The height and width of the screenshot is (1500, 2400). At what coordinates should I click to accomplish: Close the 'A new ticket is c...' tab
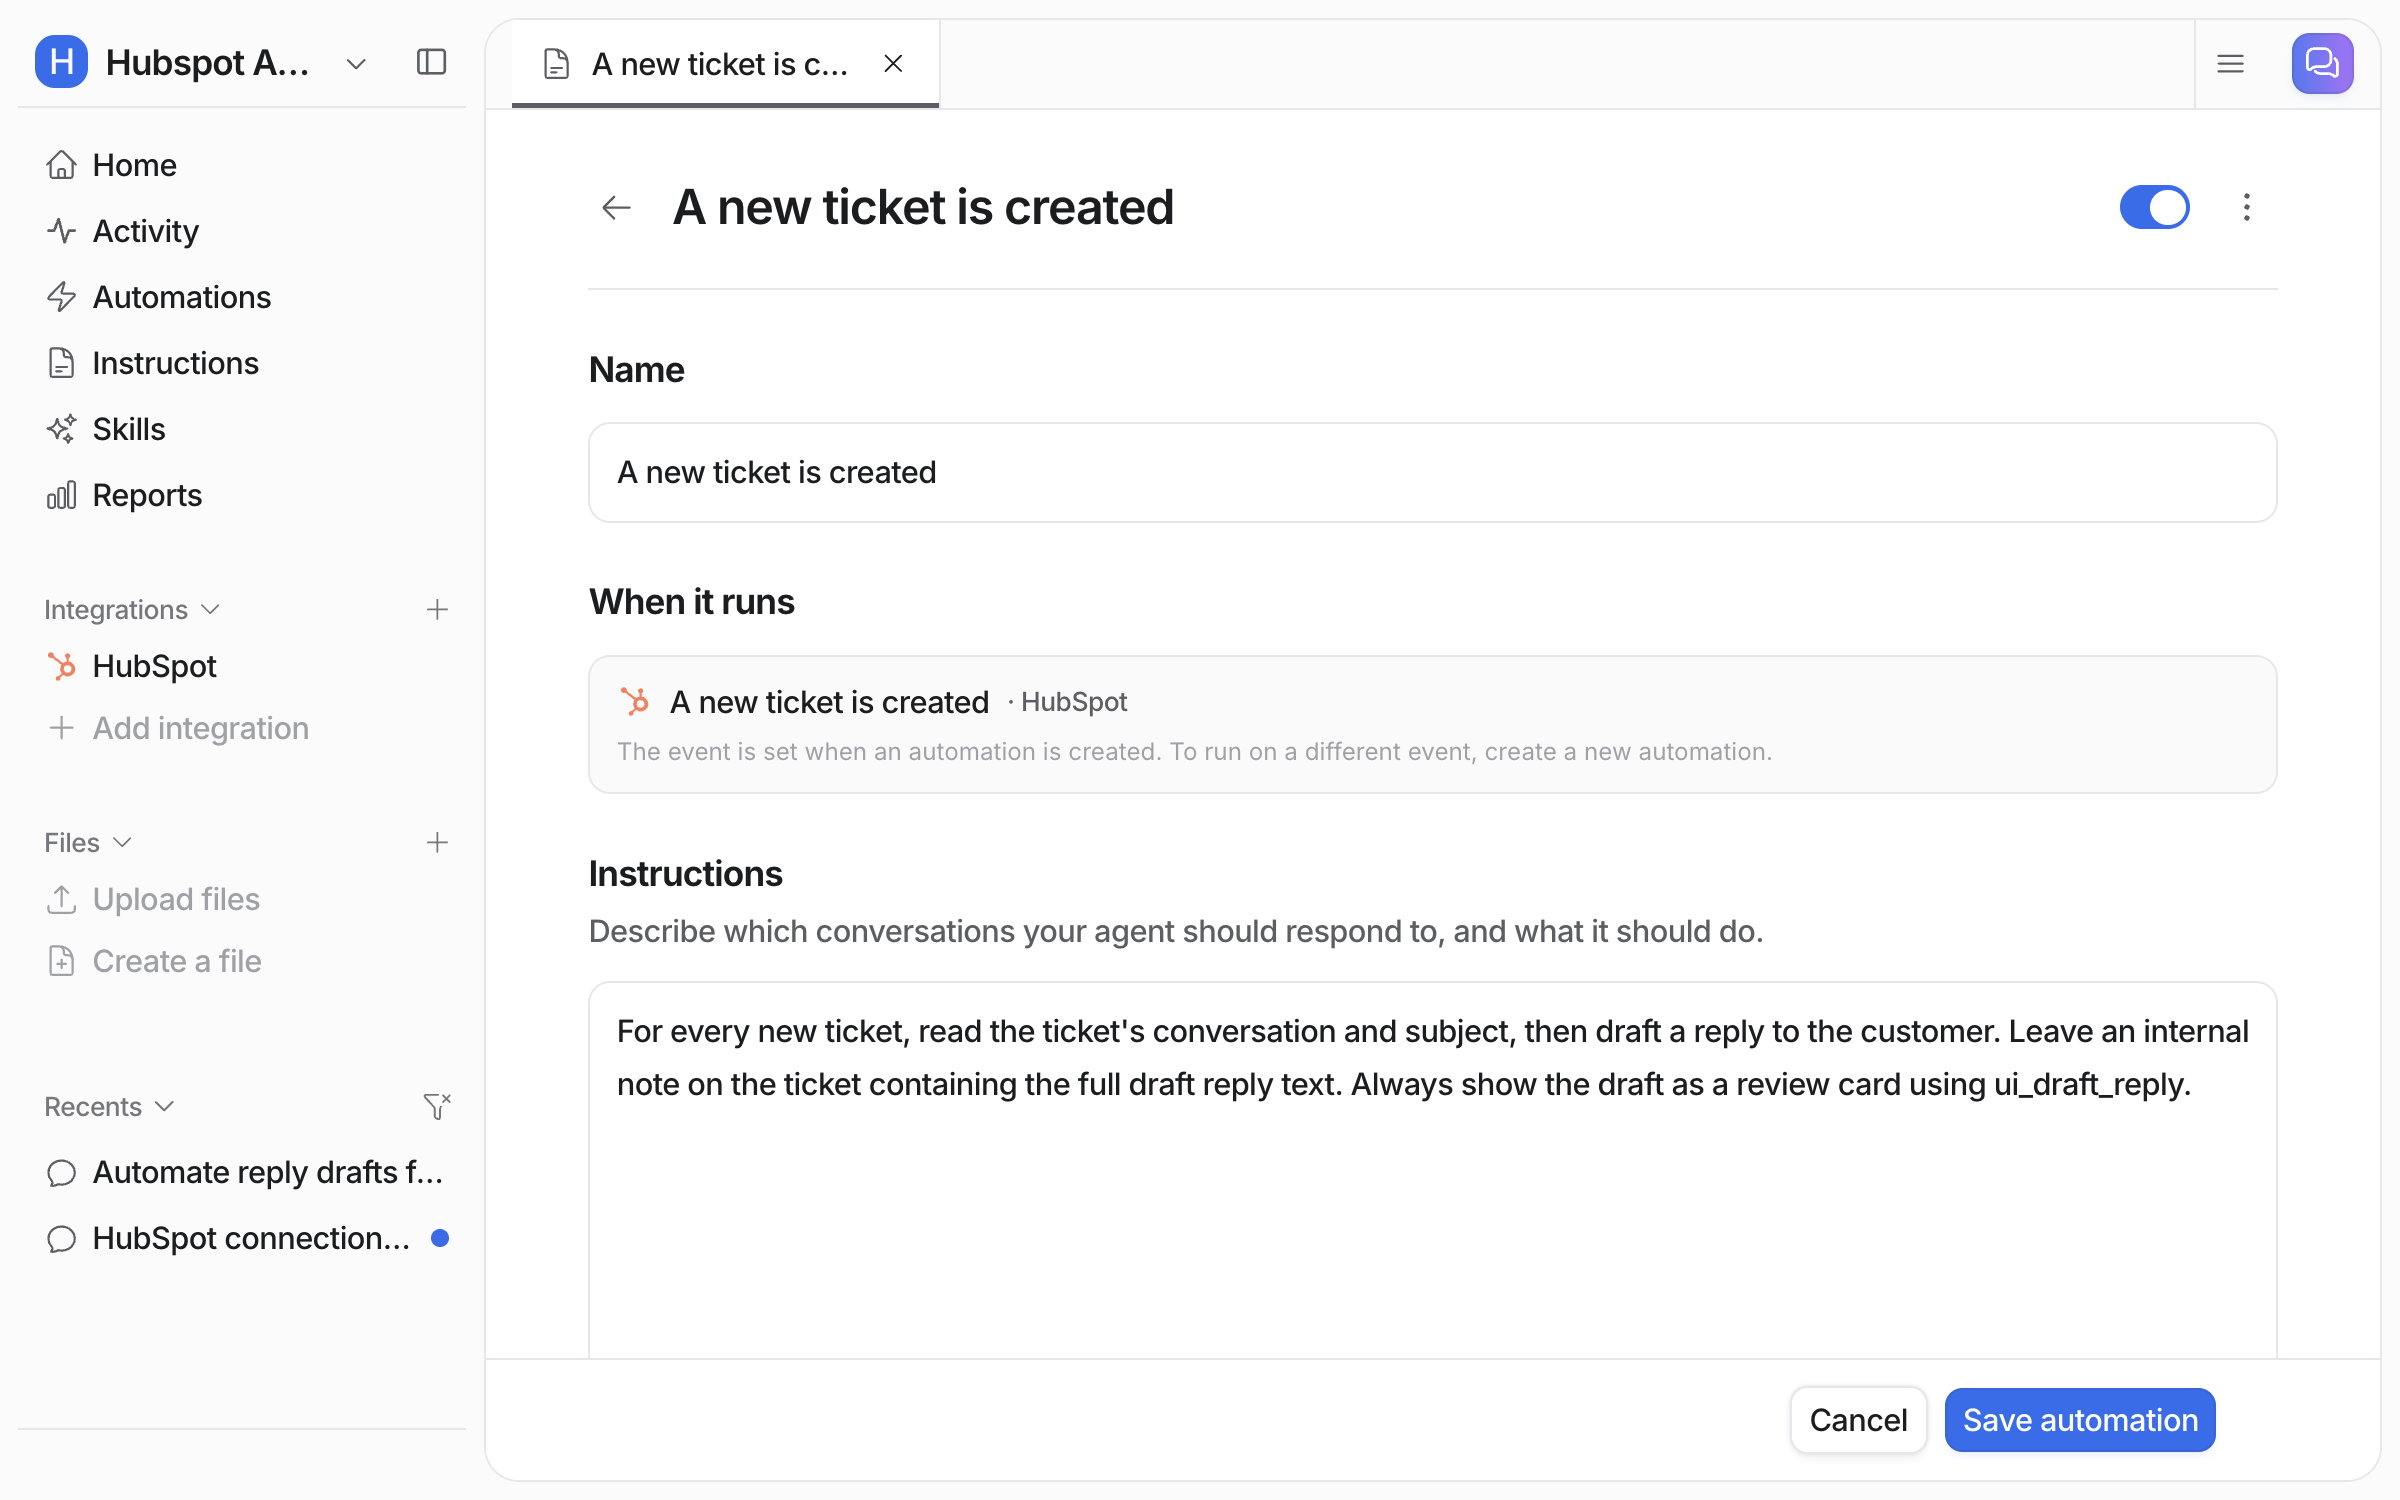point(893,64)
